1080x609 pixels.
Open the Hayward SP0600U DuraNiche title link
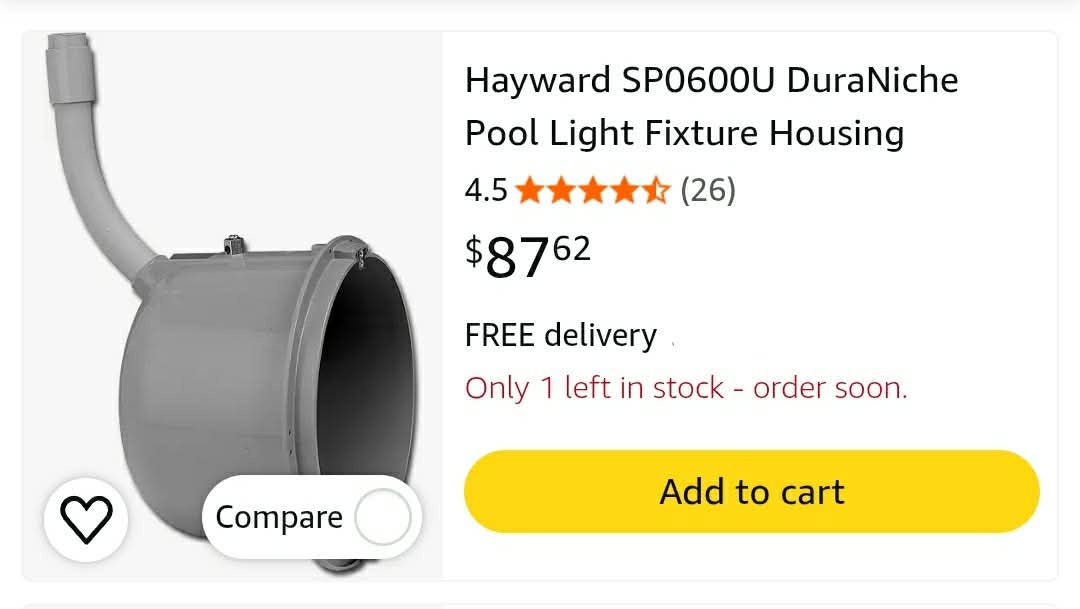point(712,81)
